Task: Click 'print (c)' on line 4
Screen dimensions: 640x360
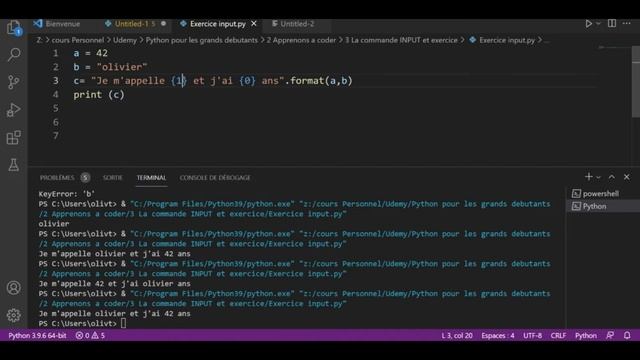Action: 99,95
